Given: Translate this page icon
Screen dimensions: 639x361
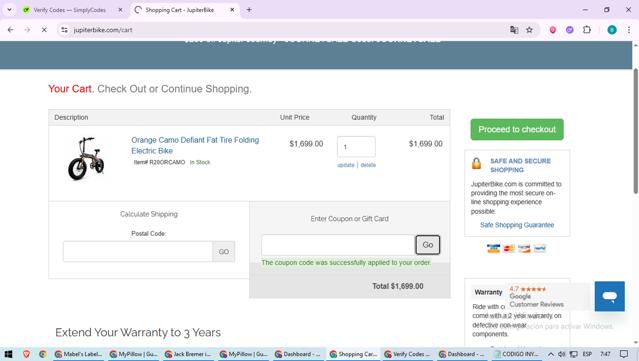Looking at the screenshot, I should click(514, 30).
